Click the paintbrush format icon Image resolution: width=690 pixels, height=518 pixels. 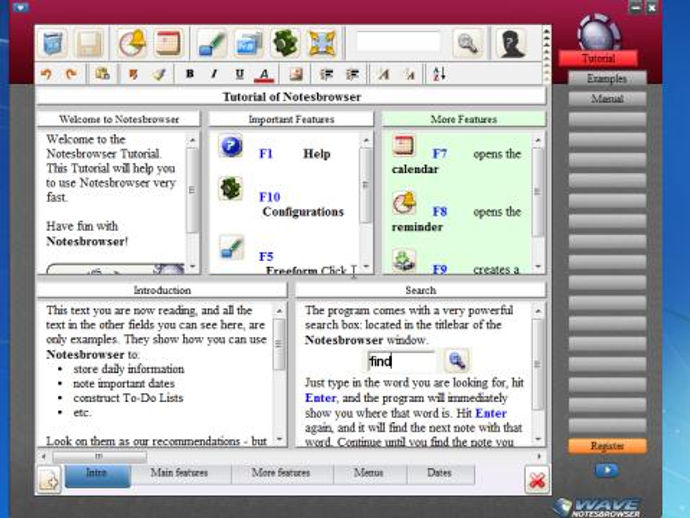(x=159, y=74)
